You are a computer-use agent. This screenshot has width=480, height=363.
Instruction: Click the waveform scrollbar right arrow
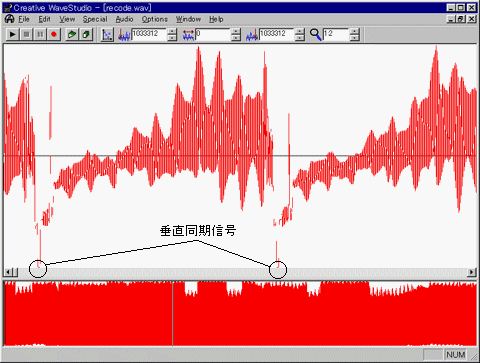click(472, 272)
